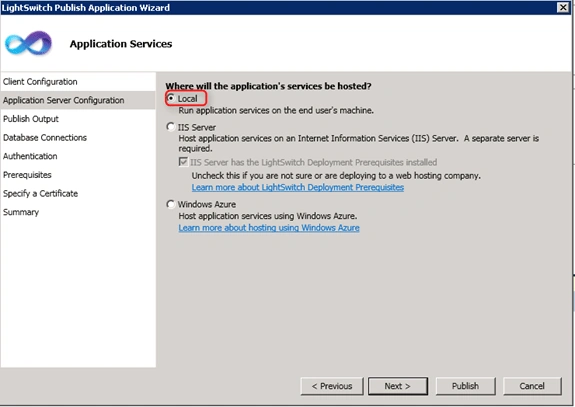Toggle IIS Server Deployment Prerequisites installed checkbox
This screenshot has height=407, width=575.
click(x=183, y=162)
